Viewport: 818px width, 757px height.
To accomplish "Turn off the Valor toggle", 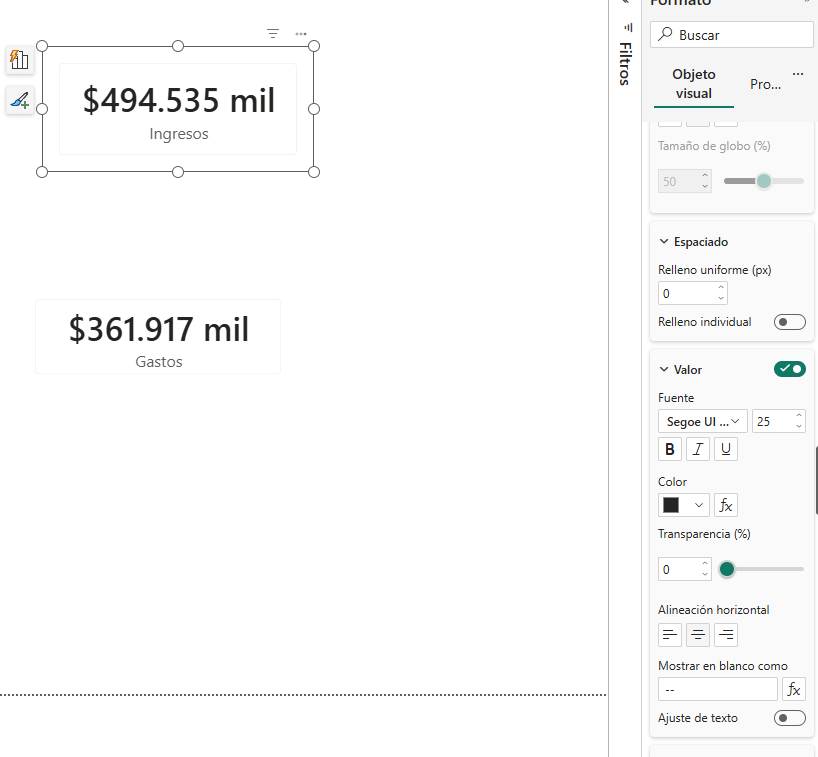I will click(x=789, y=369).
